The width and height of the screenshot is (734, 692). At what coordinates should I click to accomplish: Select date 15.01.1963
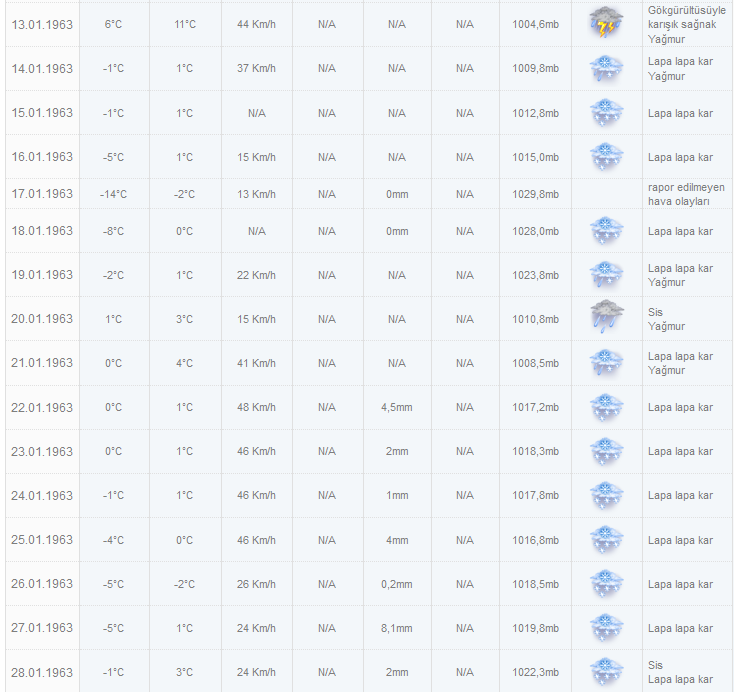pos(42,113)
